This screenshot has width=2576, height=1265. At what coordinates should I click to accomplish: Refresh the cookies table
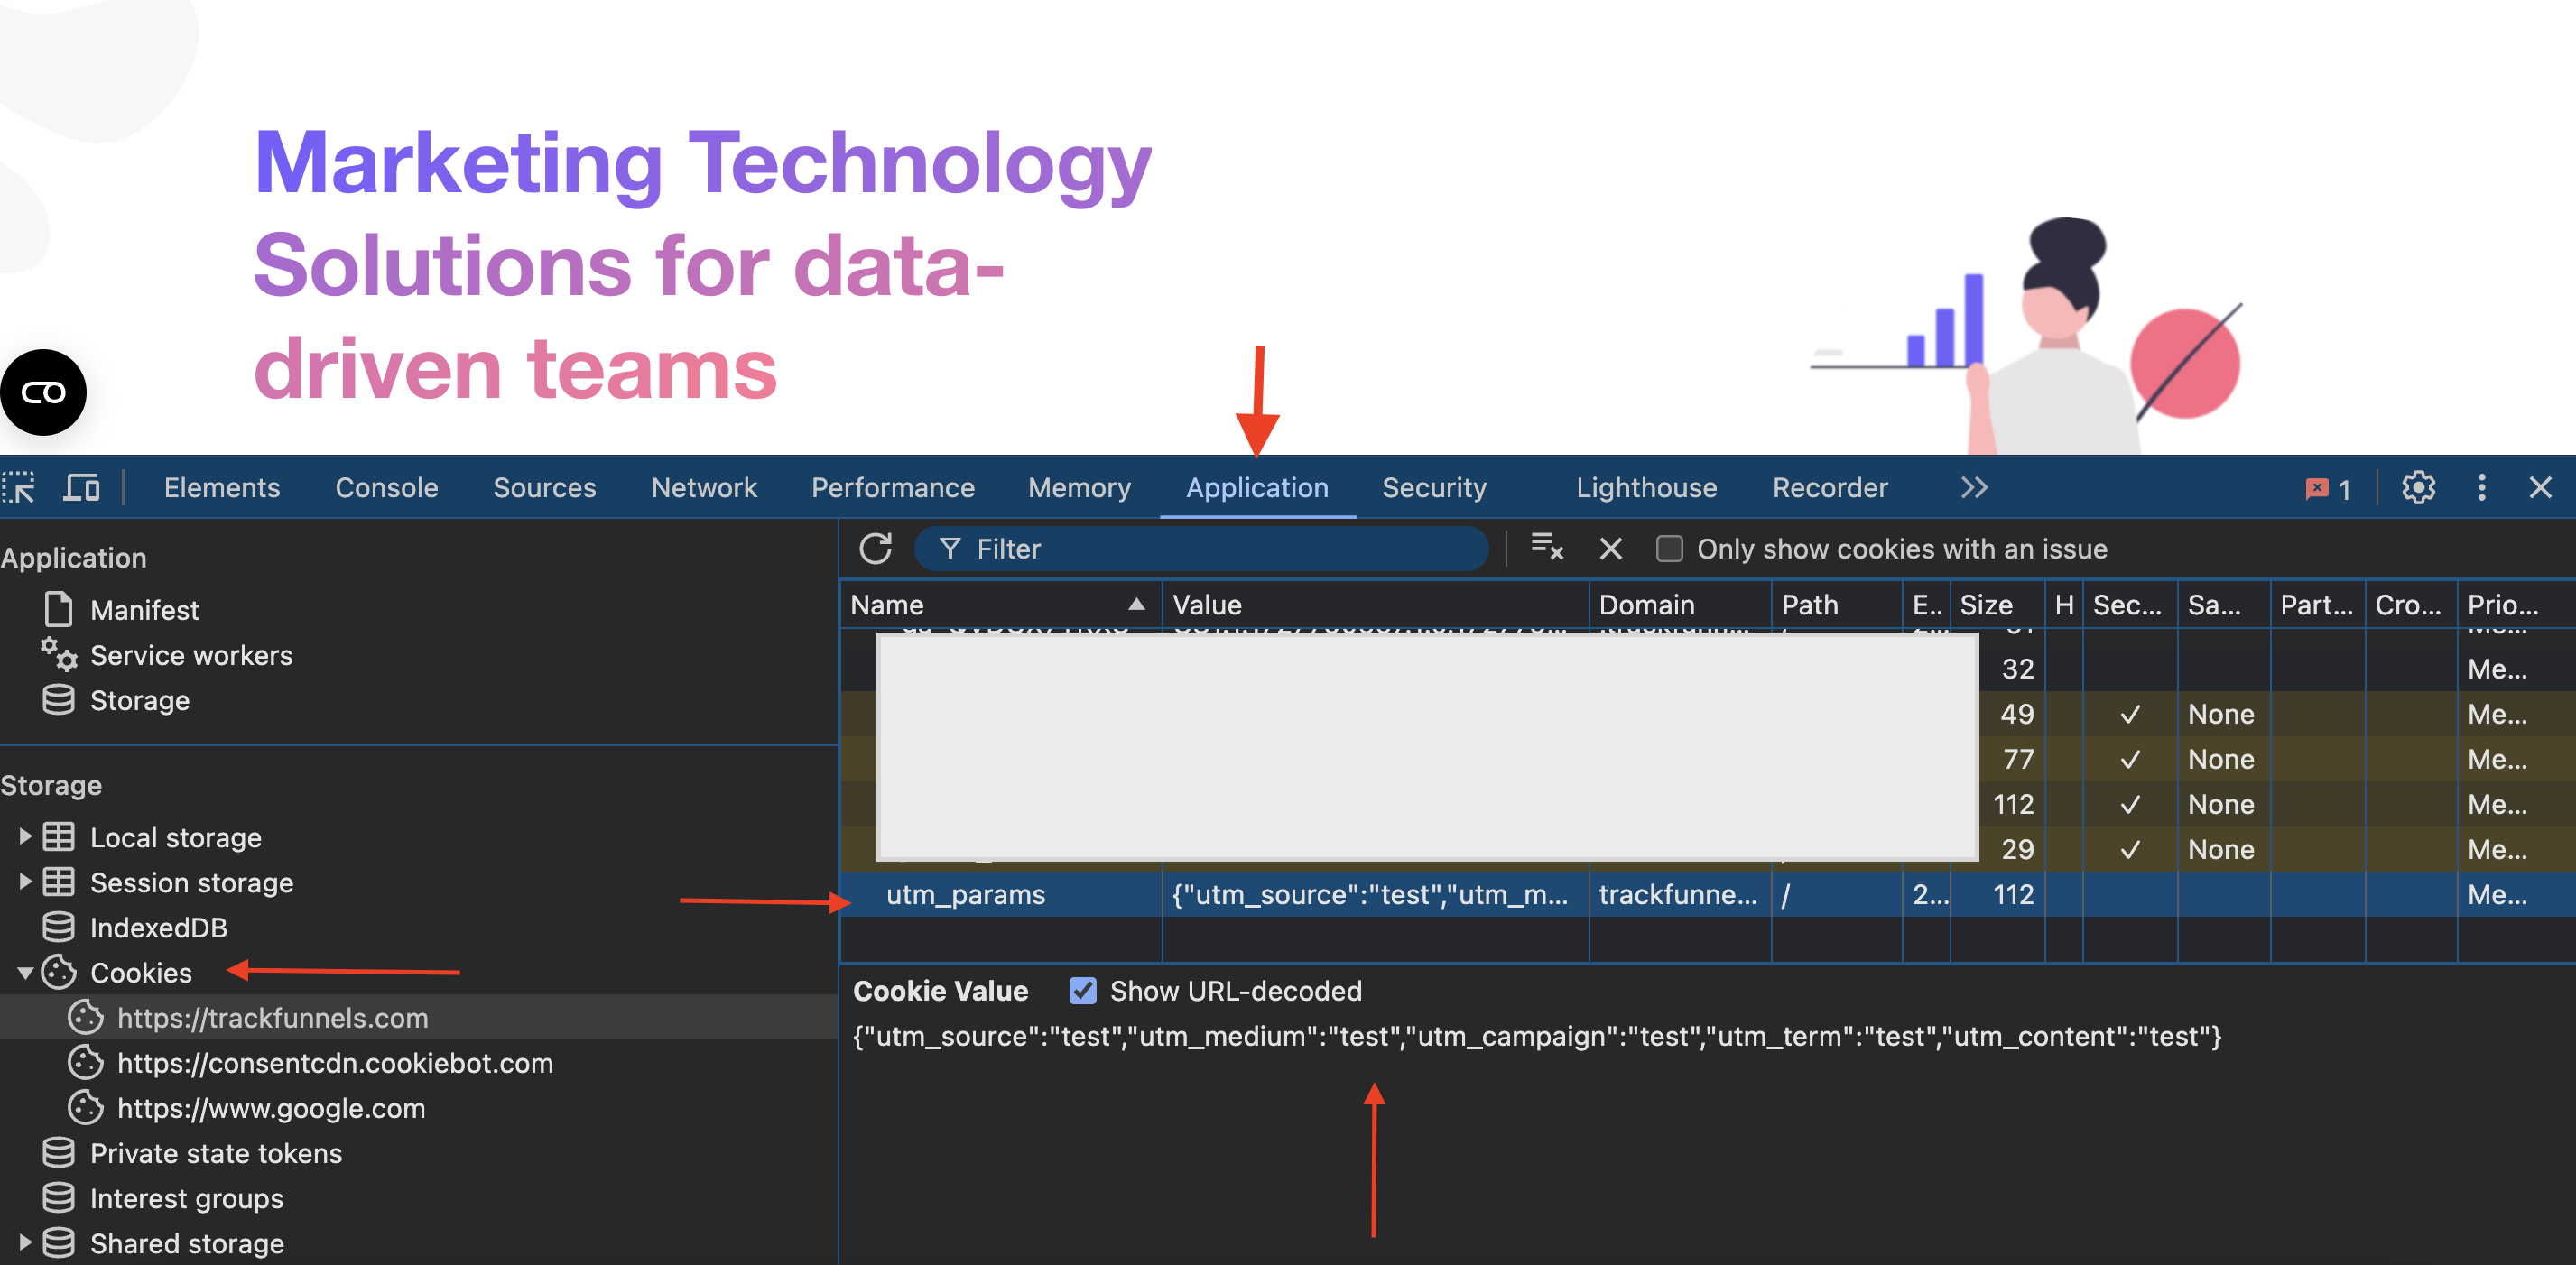tap(875, 548)
